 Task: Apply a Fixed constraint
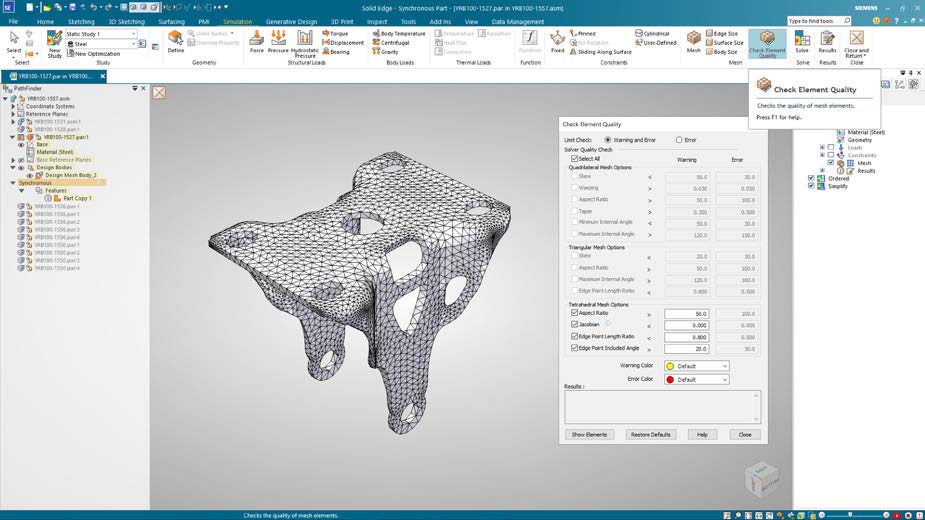pos(557,42)
